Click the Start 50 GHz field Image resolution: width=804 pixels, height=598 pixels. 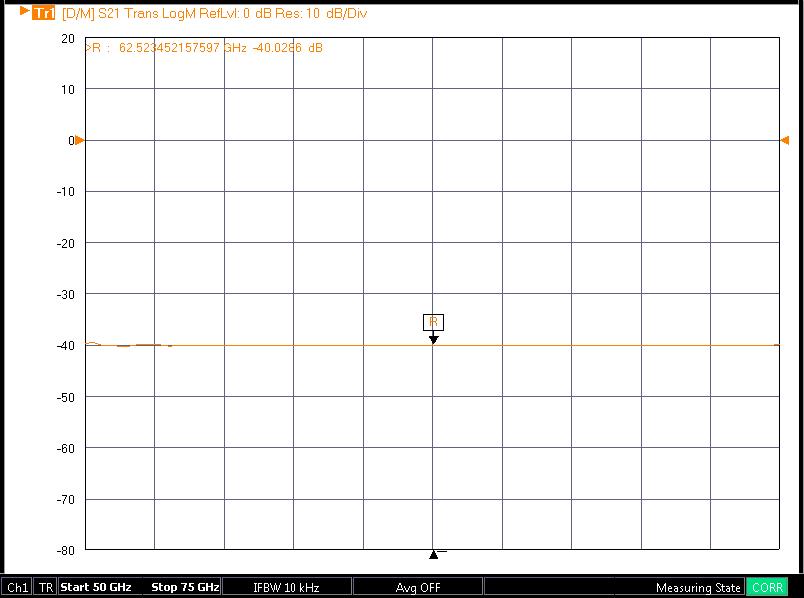pos(96,587)
